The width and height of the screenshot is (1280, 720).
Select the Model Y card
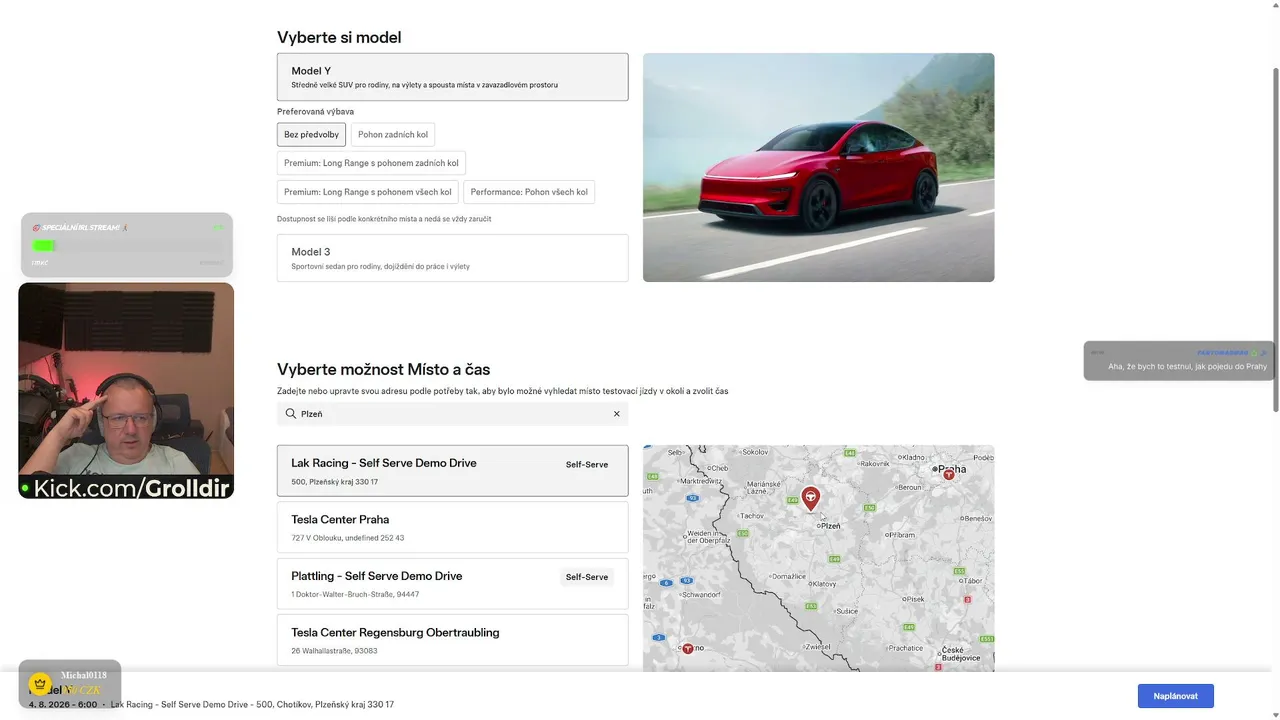point(453,77)
